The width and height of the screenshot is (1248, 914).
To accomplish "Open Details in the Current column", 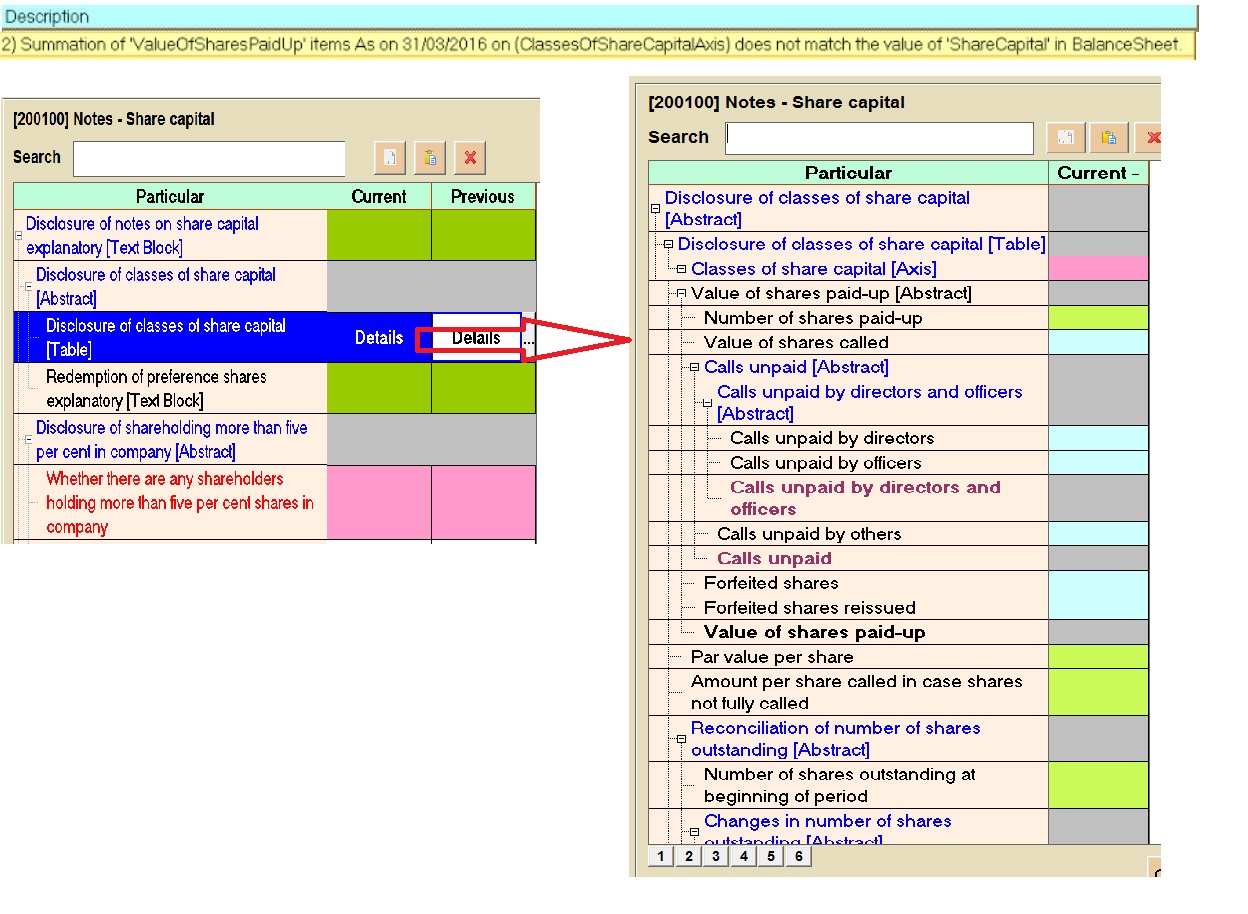I will [x=379, y=338].
